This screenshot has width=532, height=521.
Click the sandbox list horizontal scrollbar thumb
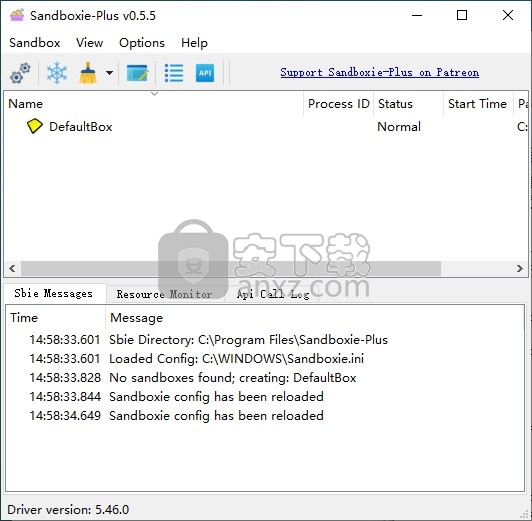tap(231, 269)
